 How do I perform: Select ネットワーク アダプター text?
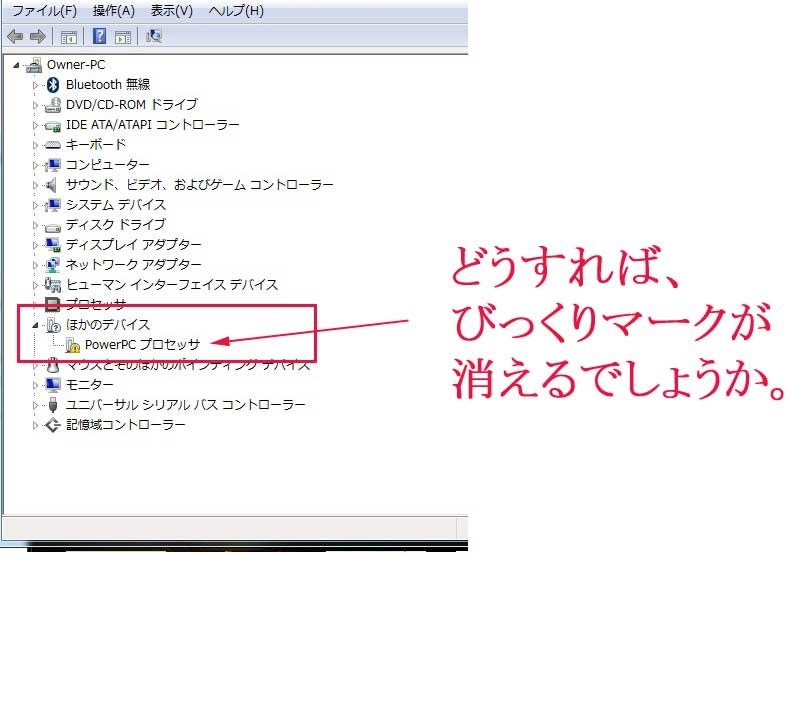click(134, 265)
